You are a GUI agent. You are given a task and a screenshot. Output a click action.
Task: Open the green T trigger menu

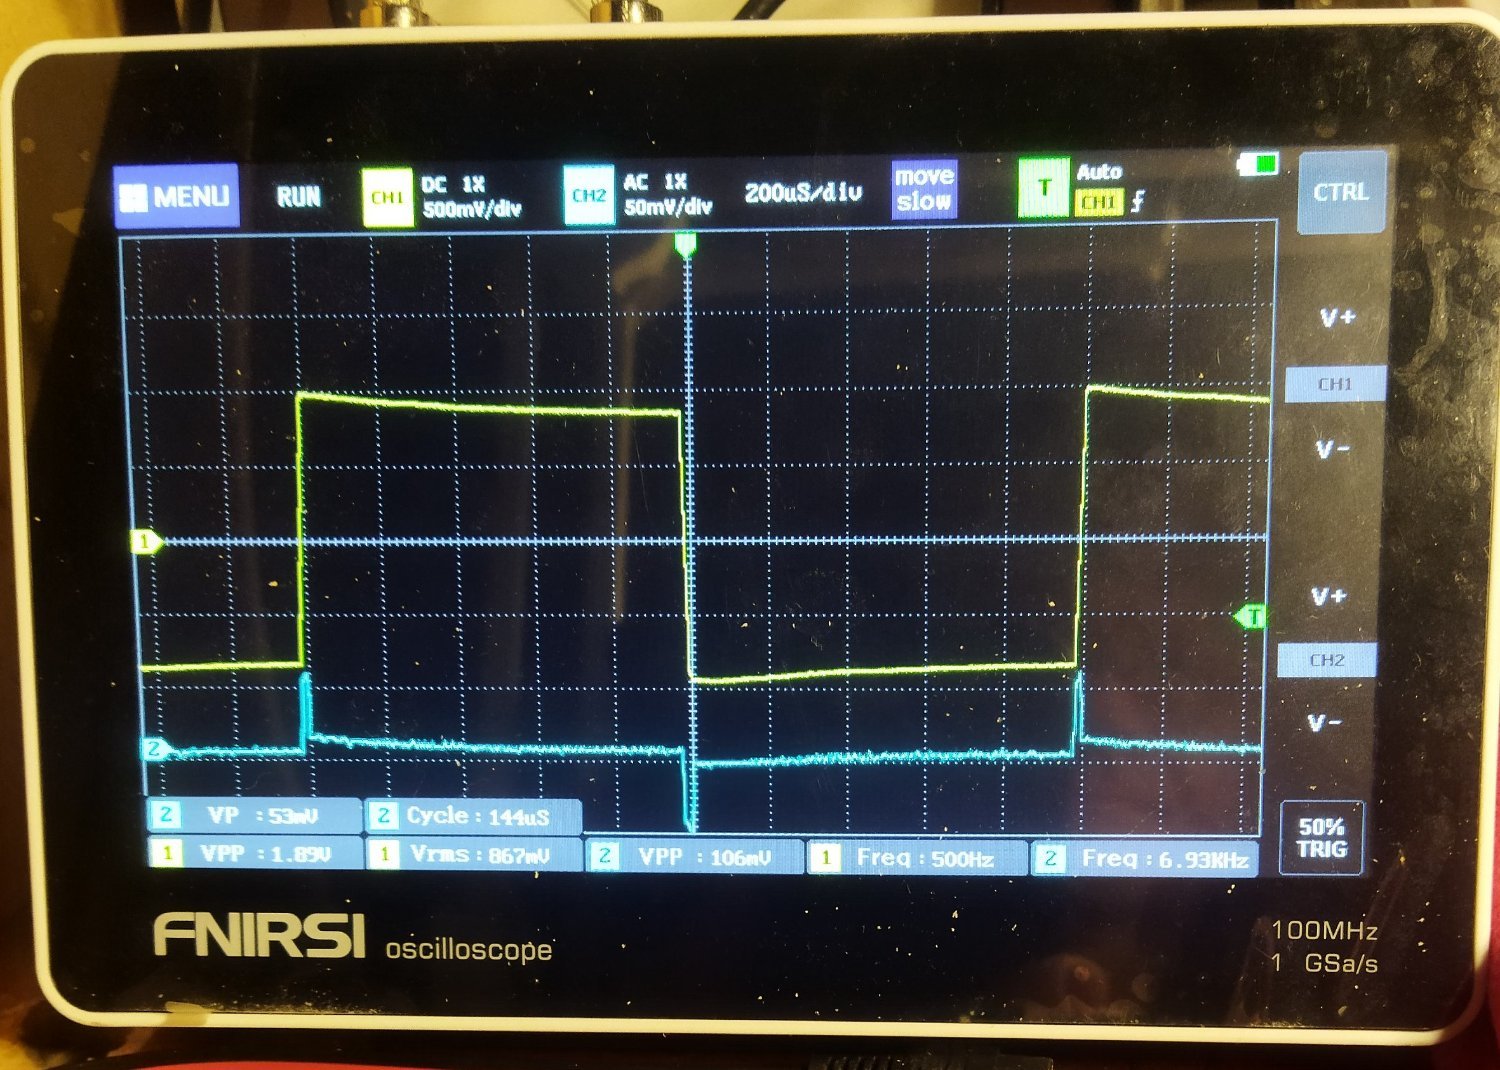pyautogui.click(x=1043, y=187)
